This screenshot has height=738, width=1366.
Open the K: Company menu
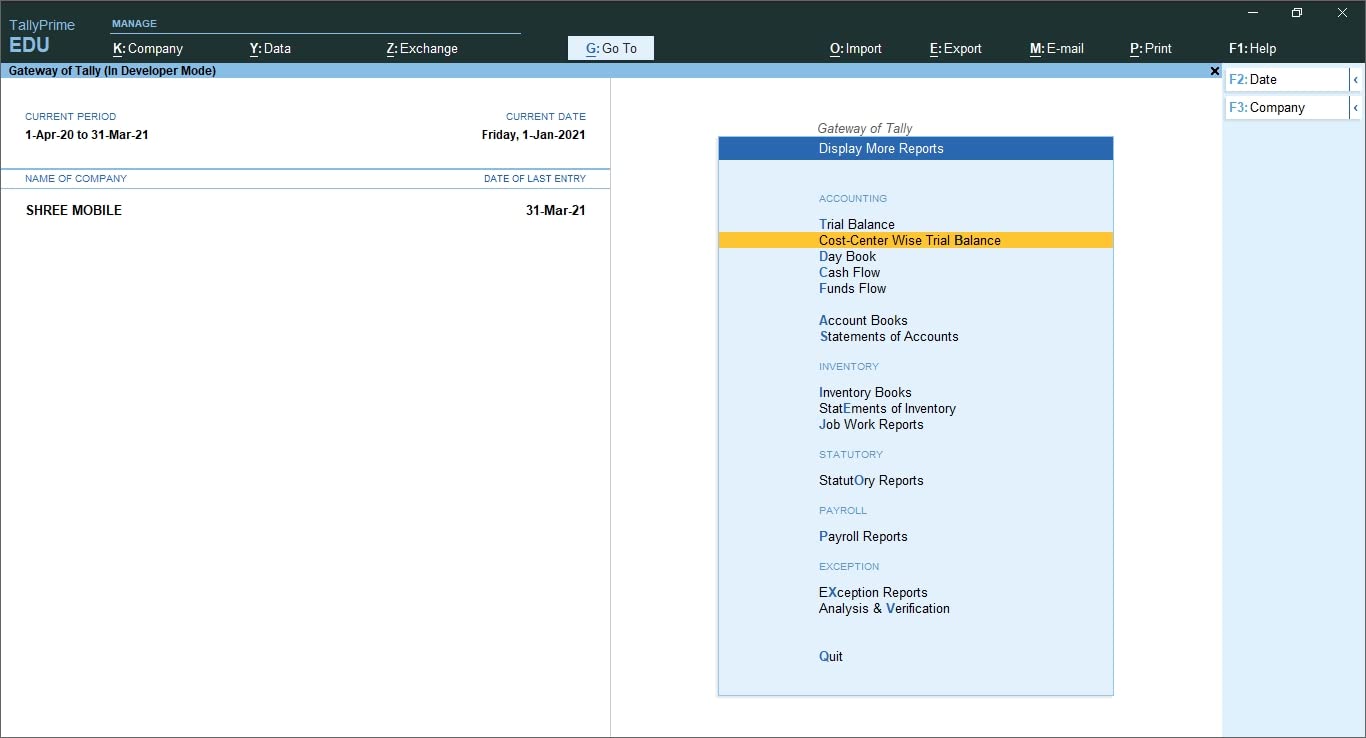point(148,47)
